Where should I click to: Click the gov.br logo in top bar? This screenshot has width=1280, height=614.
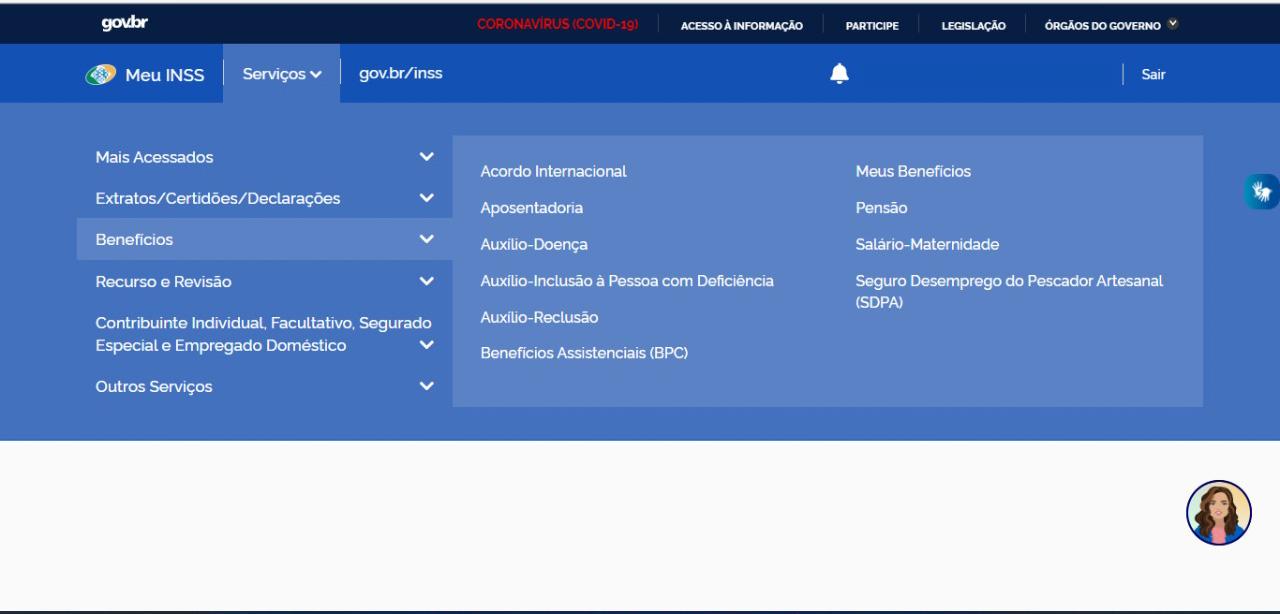click(125, 23)
